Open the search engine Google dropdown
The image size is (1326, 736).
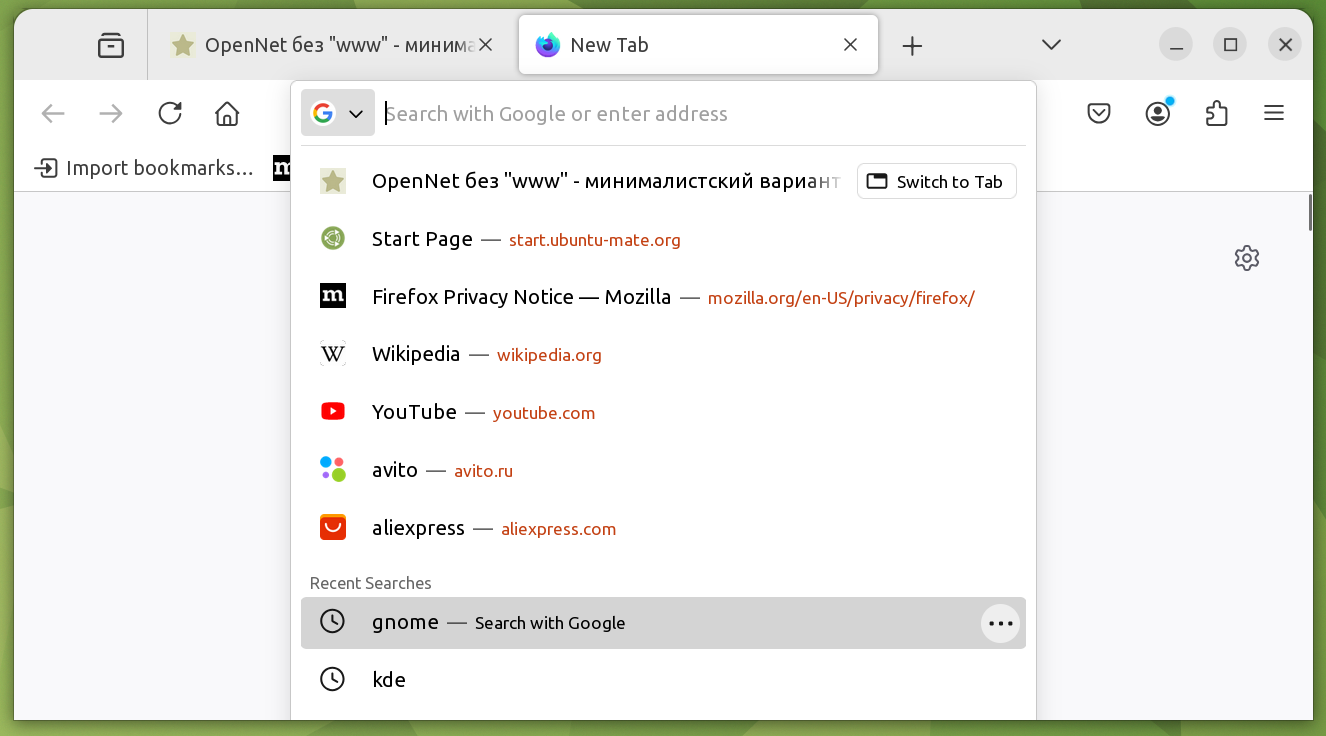pyautogui.click(x=338, y=113)
